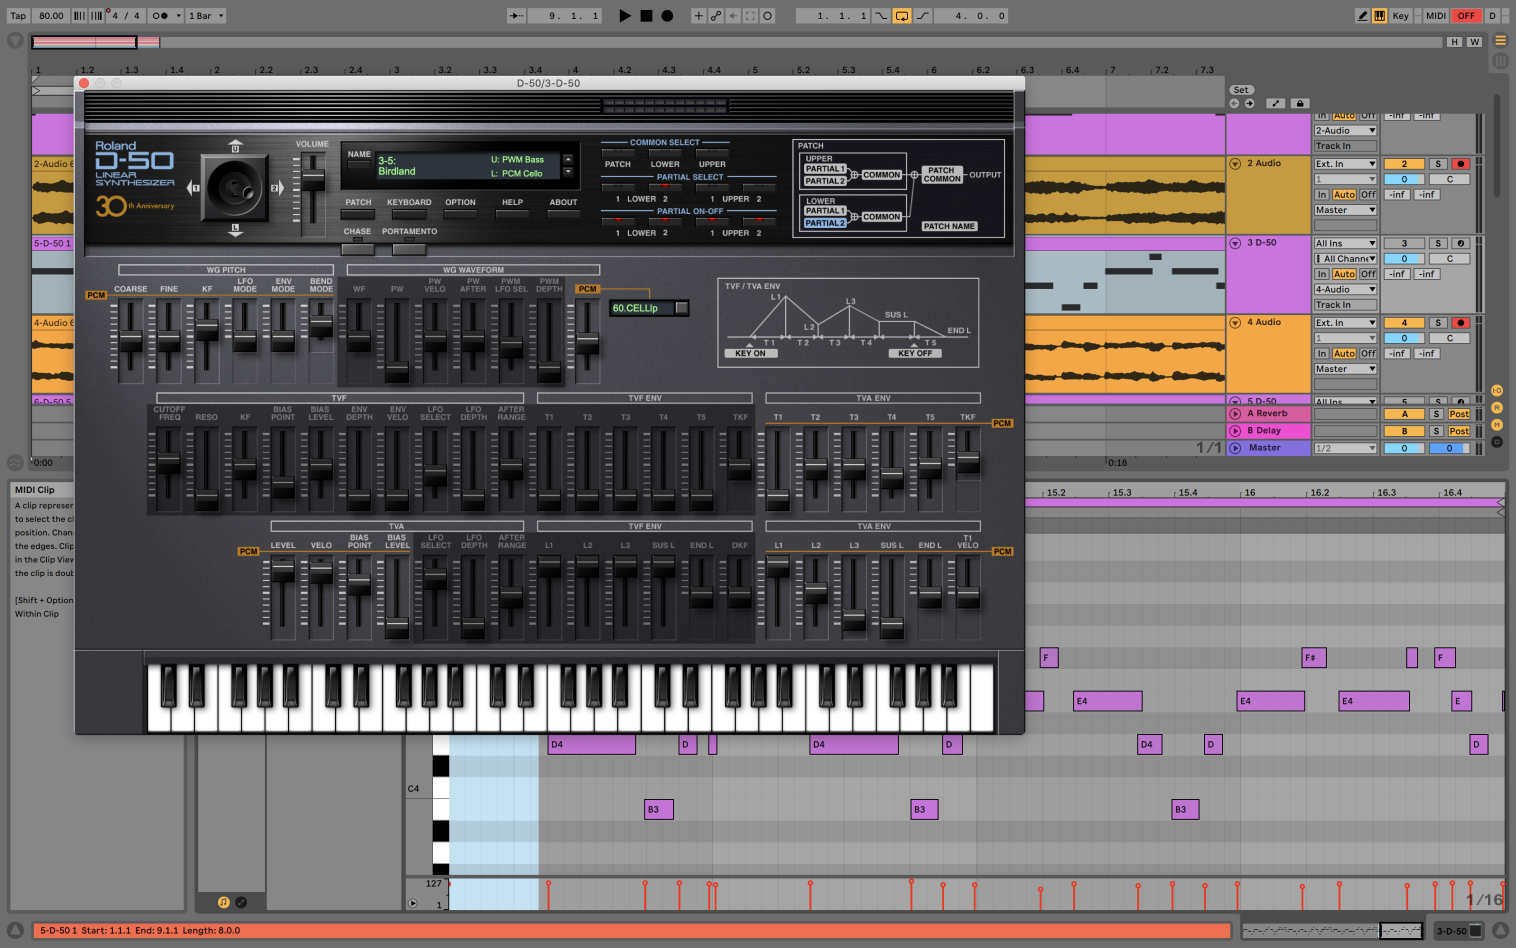Click the WG Pitch COARSE slider
The height and width of the screenshot is (948, 1516).
[130, 342]
